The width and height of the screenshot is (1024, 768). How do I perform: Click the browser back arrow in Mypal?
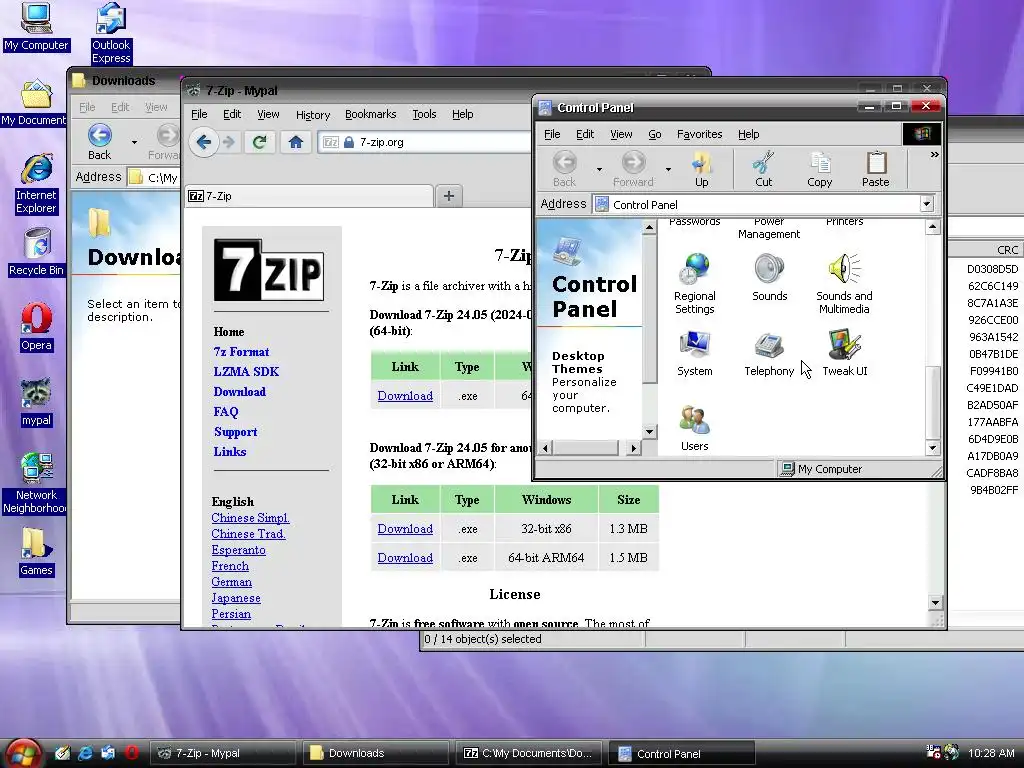(204, 142)
